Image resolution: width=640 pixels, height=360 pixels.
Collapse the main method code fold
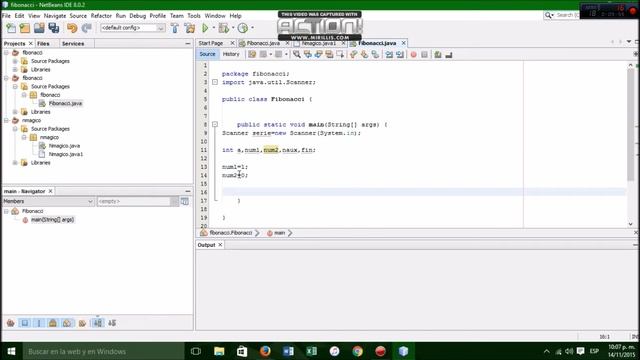[x=215, y=124]
